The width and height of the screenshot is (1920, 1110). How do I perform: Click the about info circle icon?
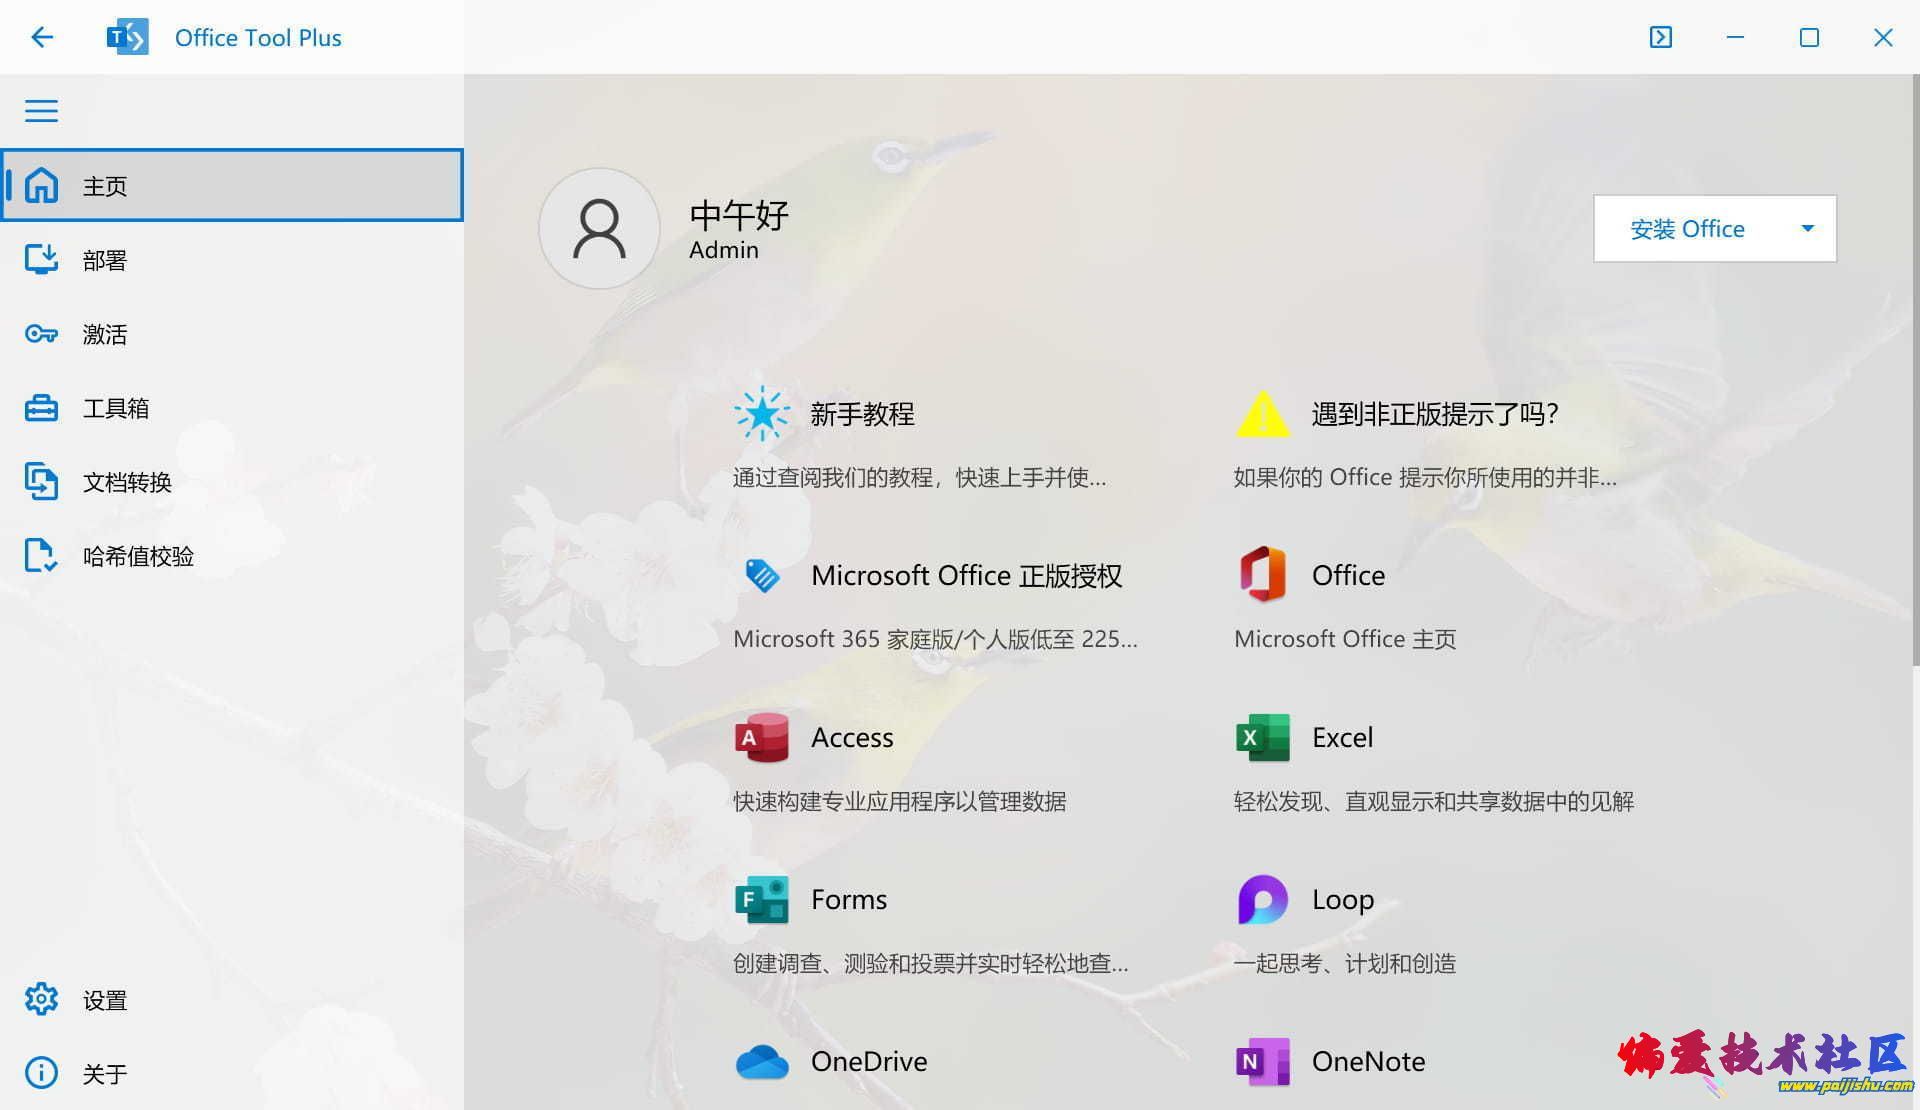[41, 1073]
